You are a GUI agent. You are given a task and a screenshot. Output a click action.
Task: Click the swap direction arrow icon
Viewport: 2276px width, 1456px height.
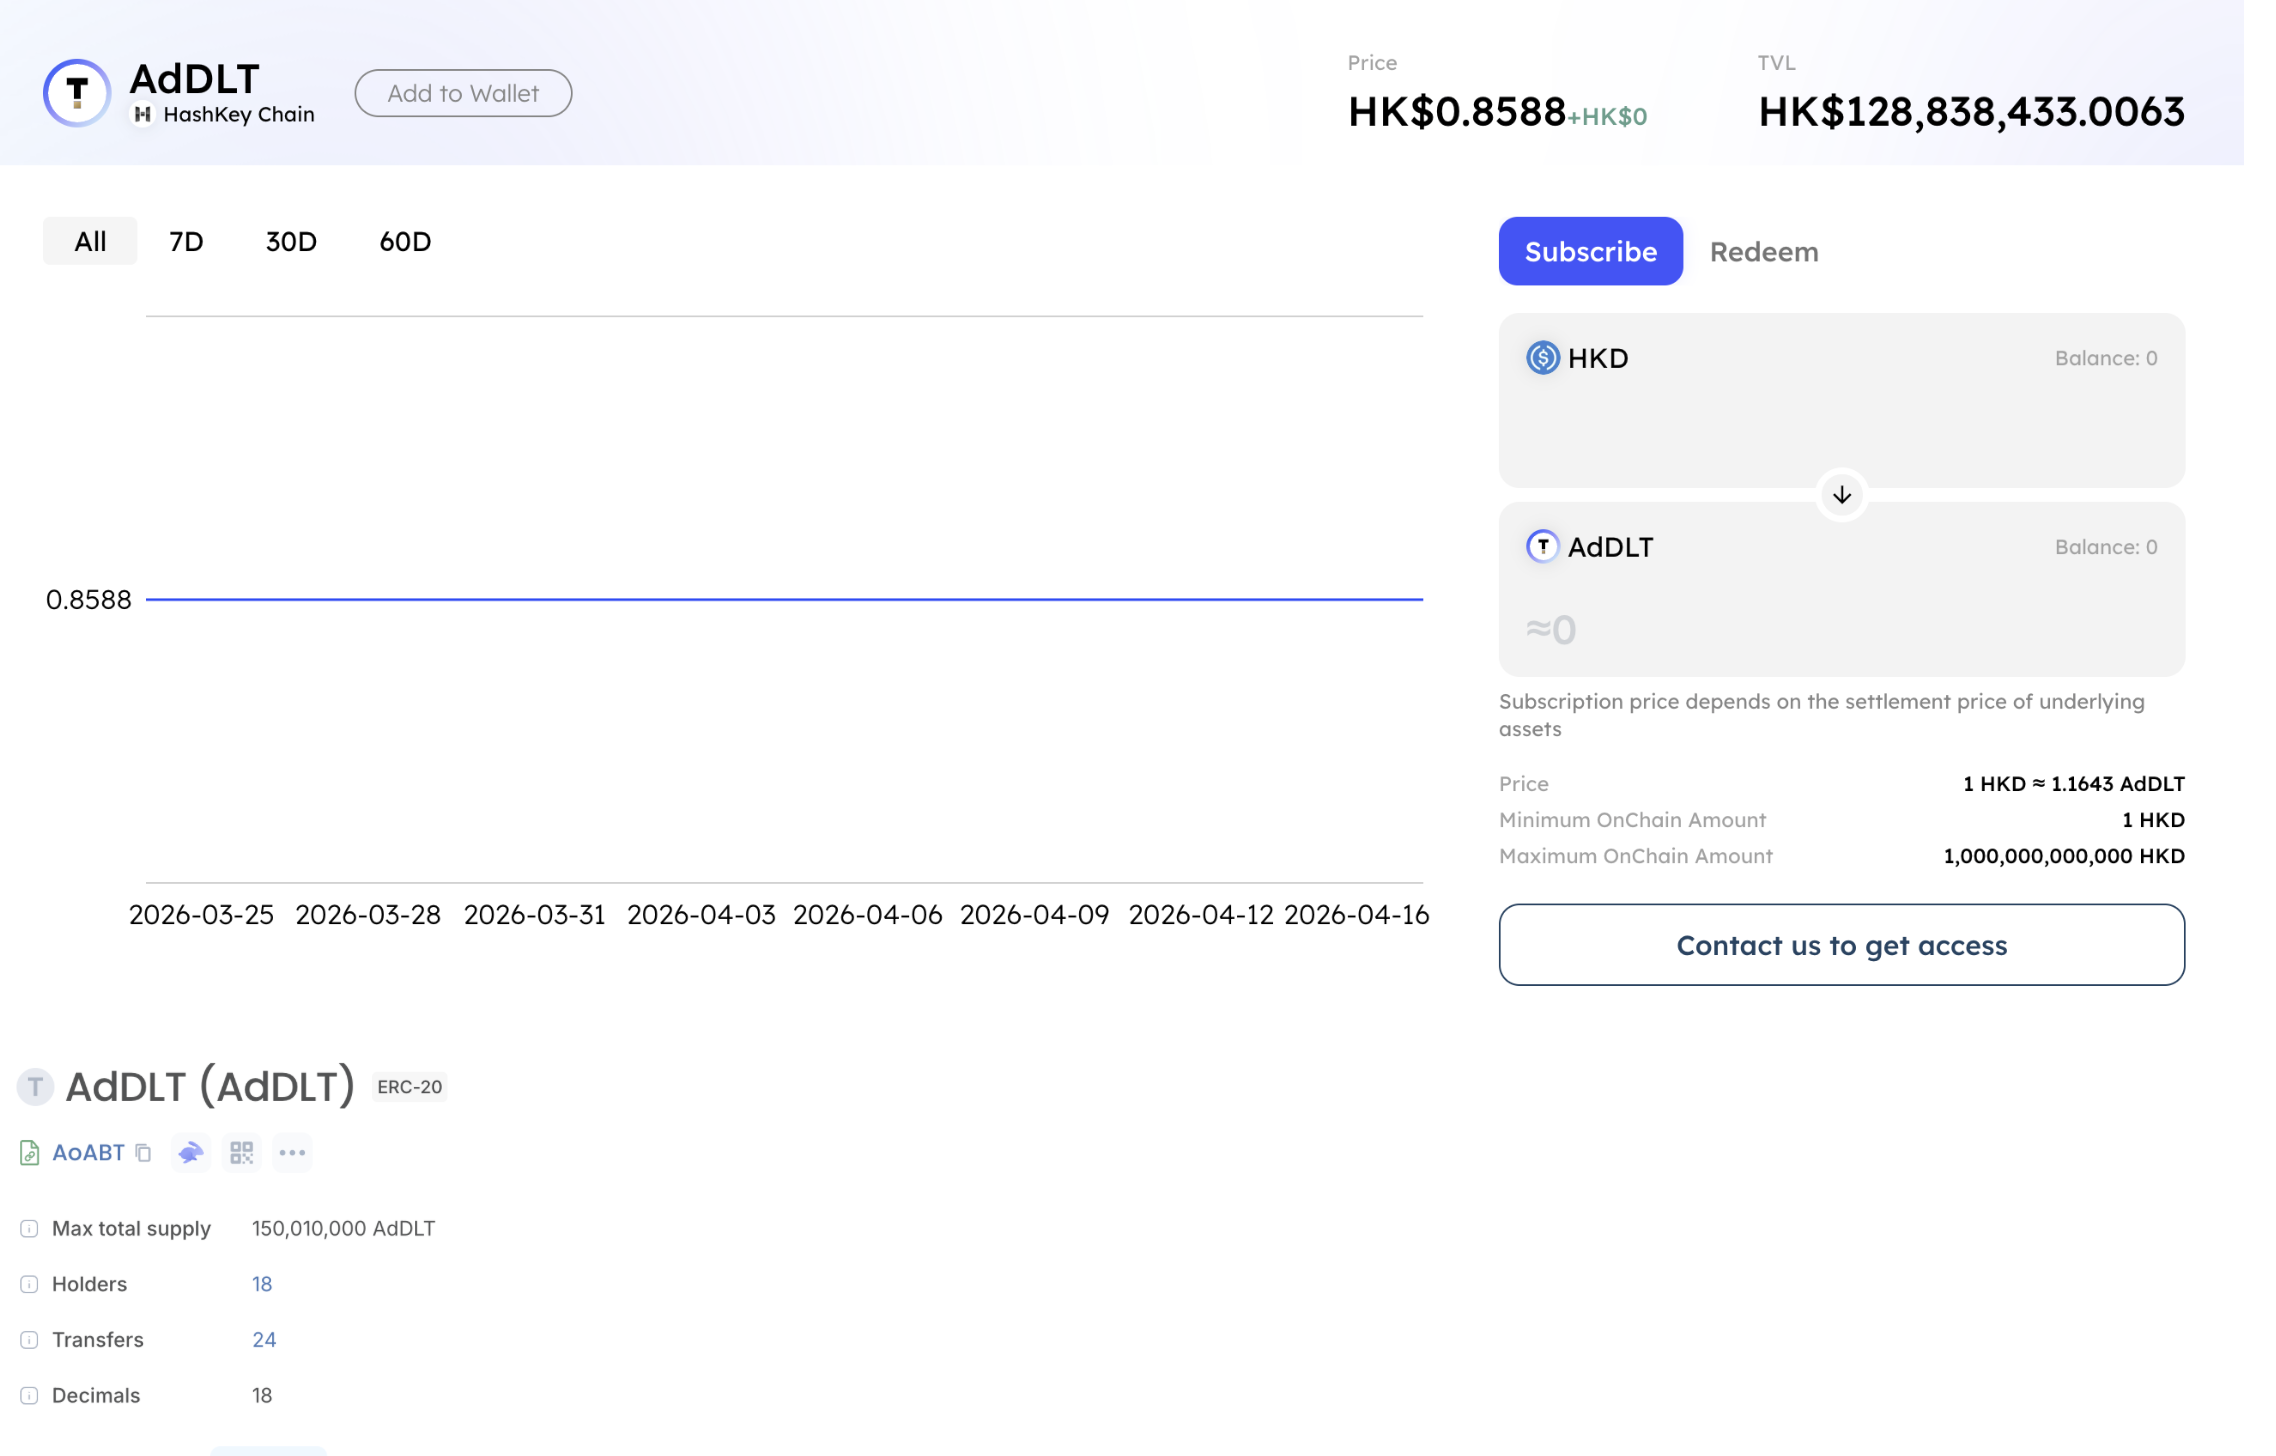(1841, 495)
